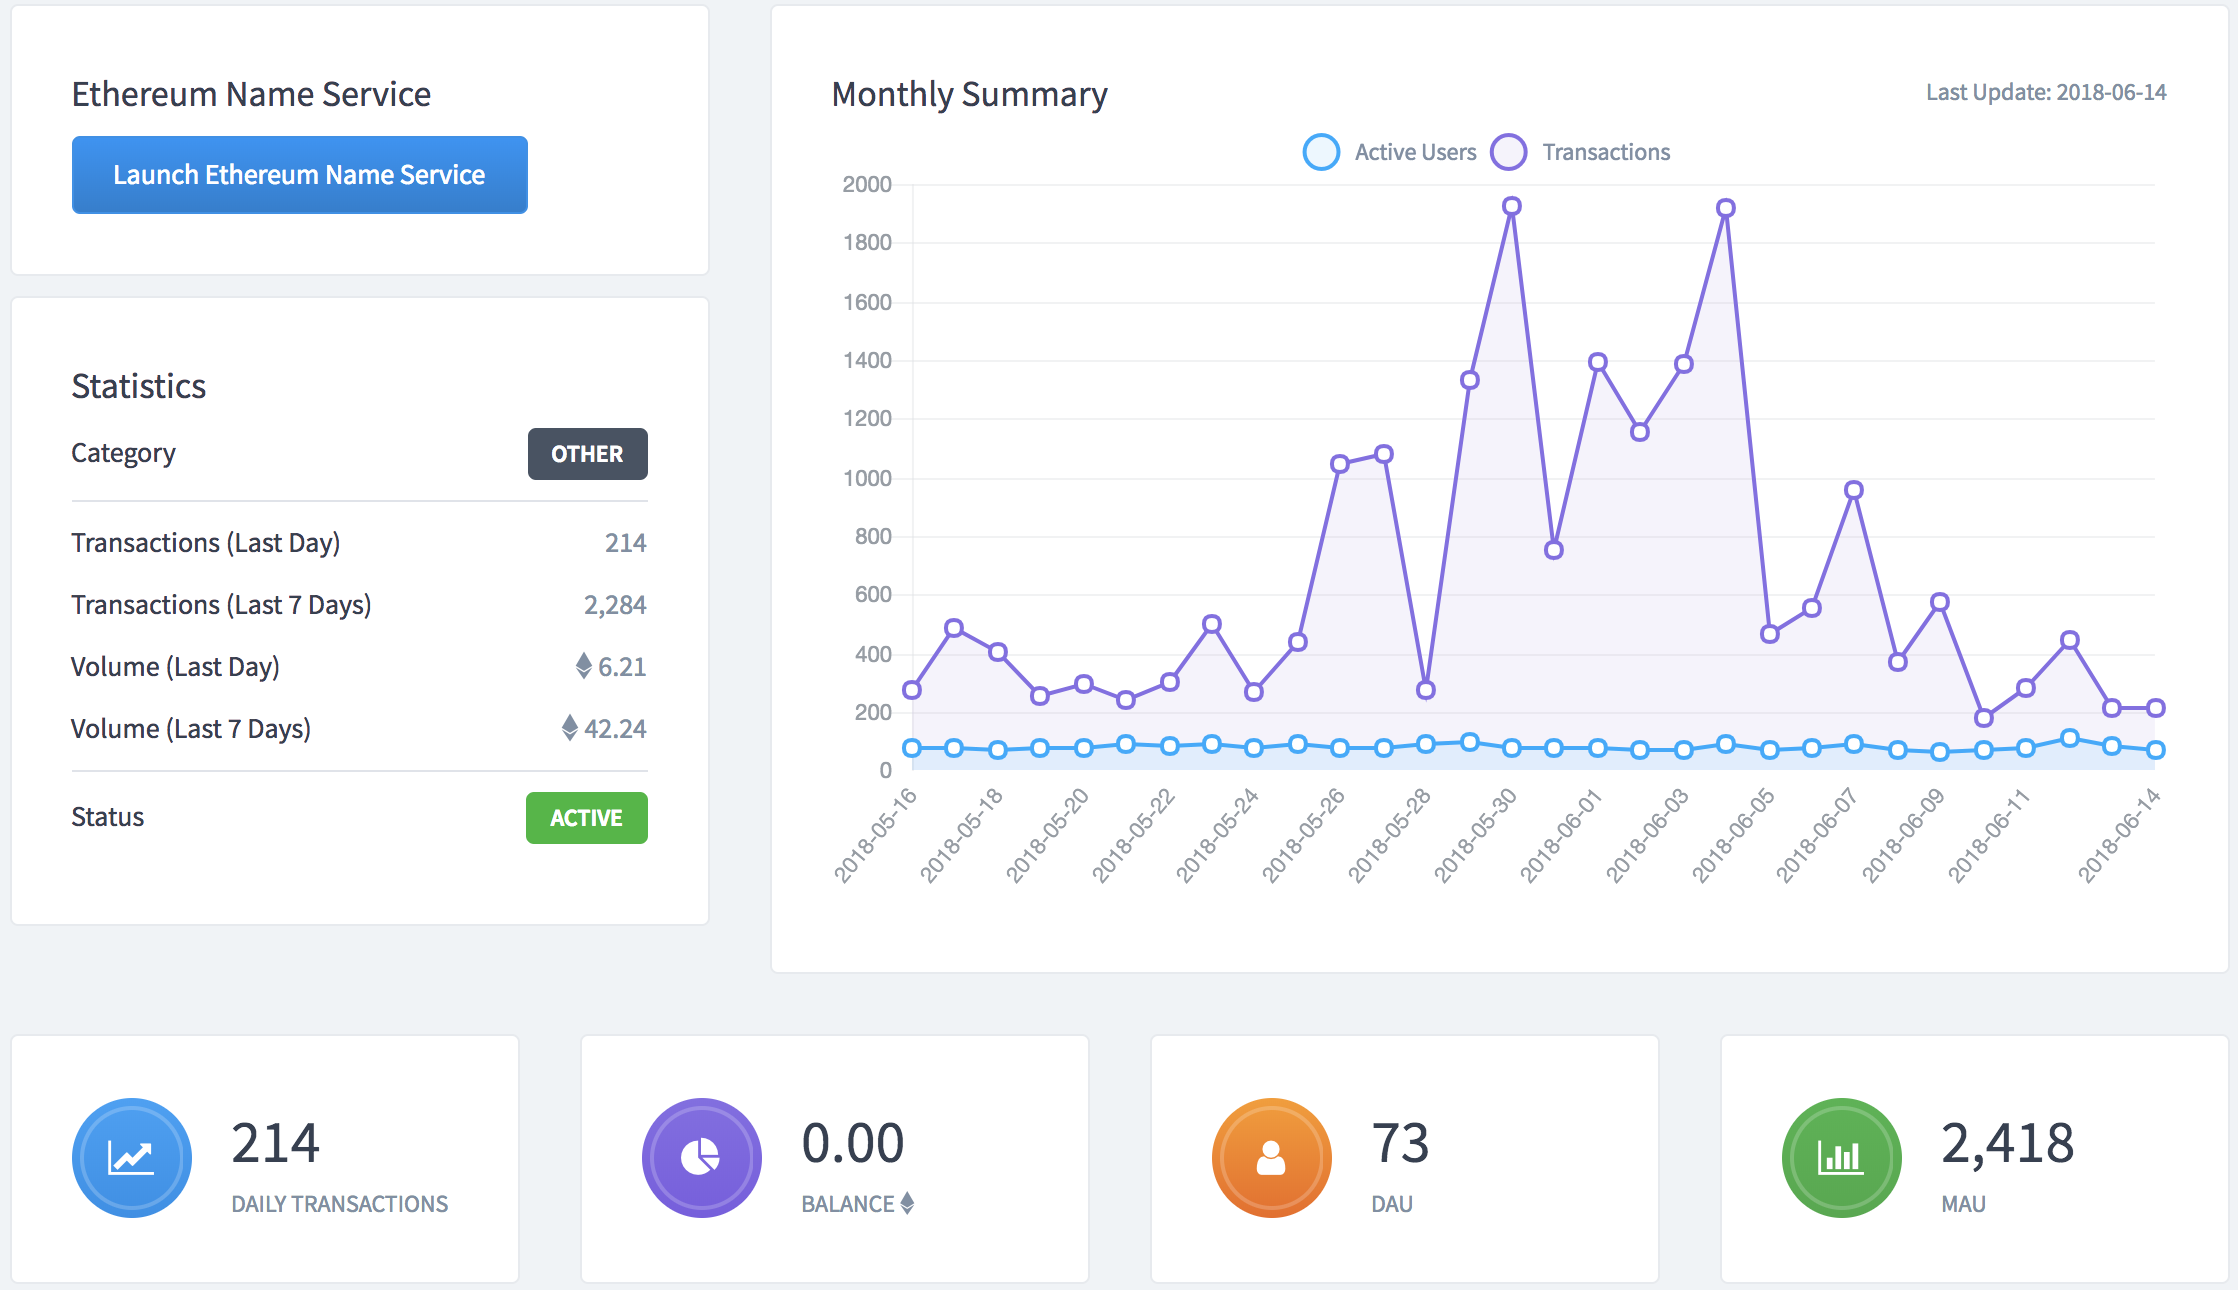
Task: Click the green MAU bar chart icon
Action: tap(1841, 1158)
